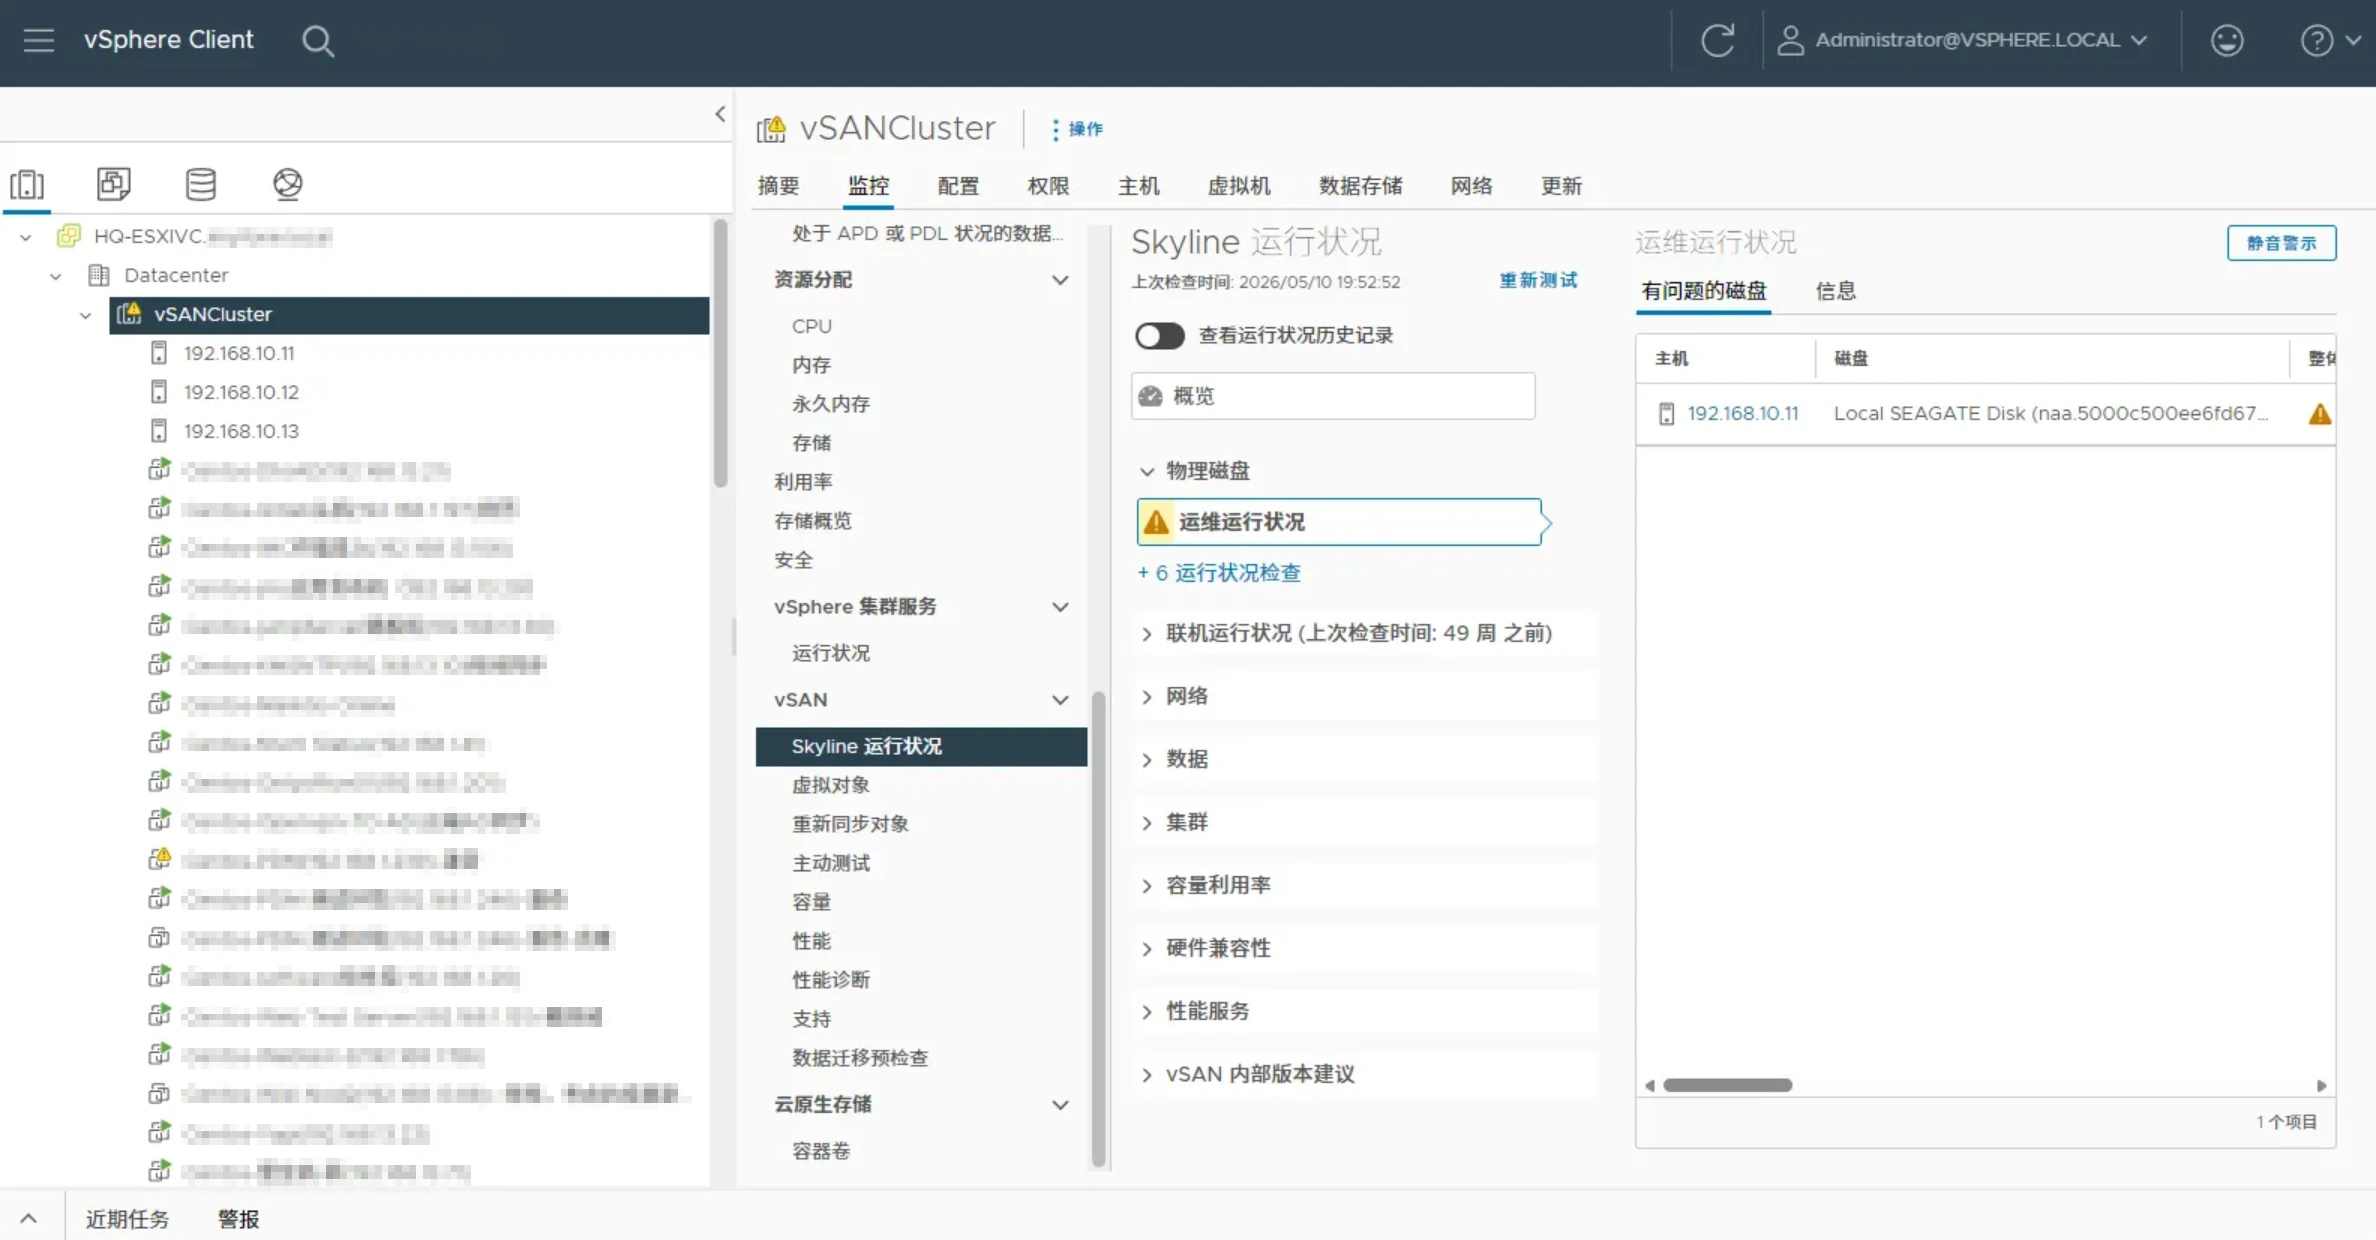Screen dimensions: 2376x1240
Task: Switch to the 摘要 tab
Action: (778, 186)
